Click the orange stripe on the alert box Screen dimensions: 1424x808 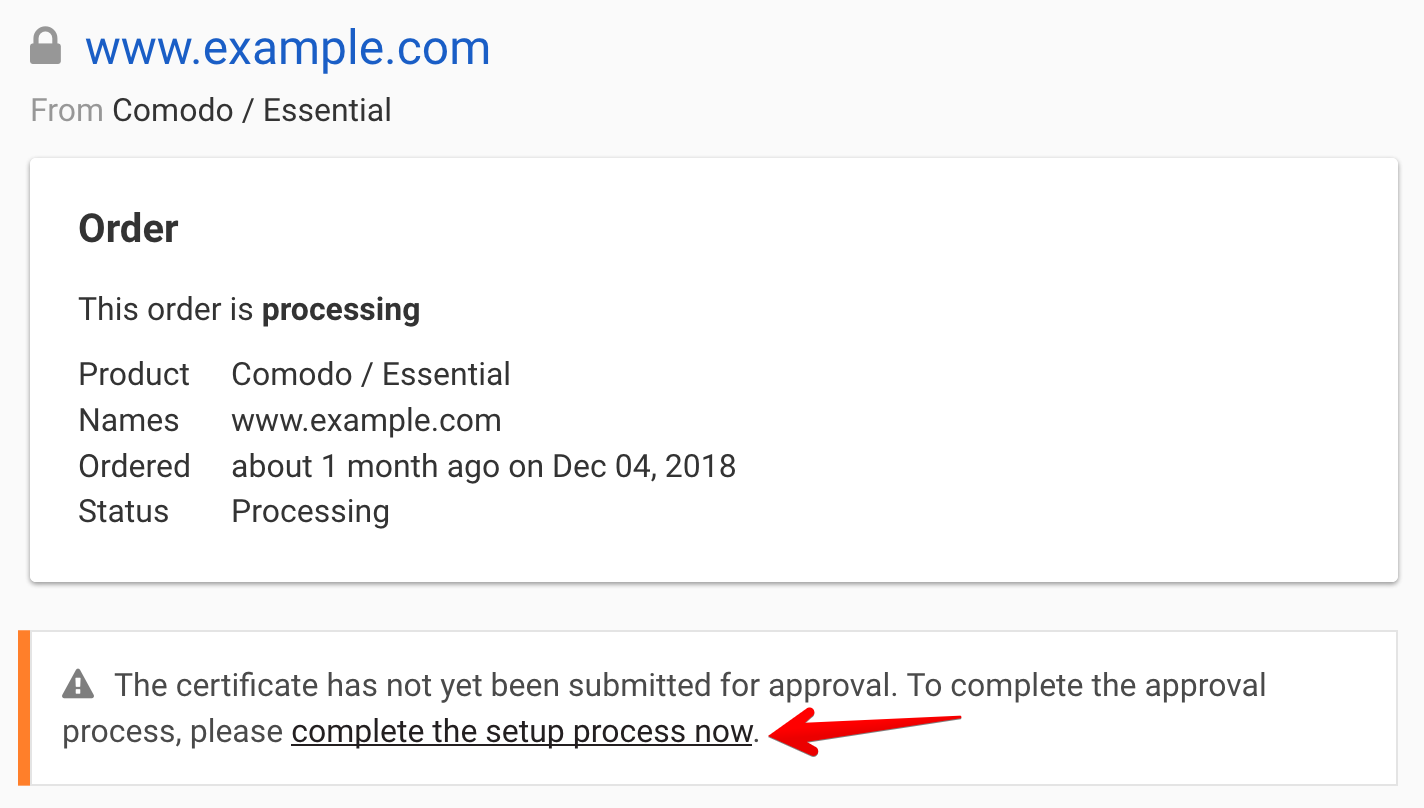click(25, 708)
